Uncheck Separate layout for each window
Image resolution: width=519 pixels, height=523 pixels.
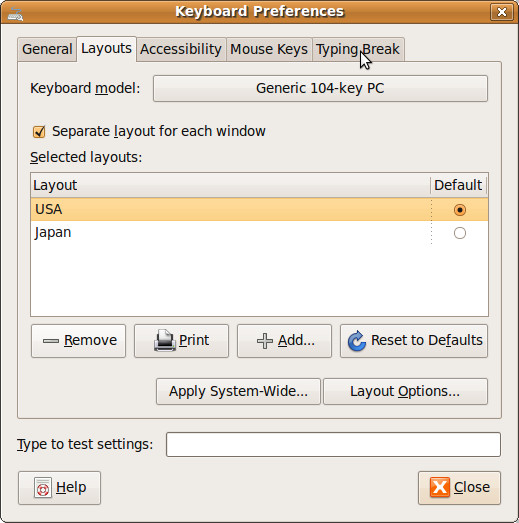coord(39,131)
